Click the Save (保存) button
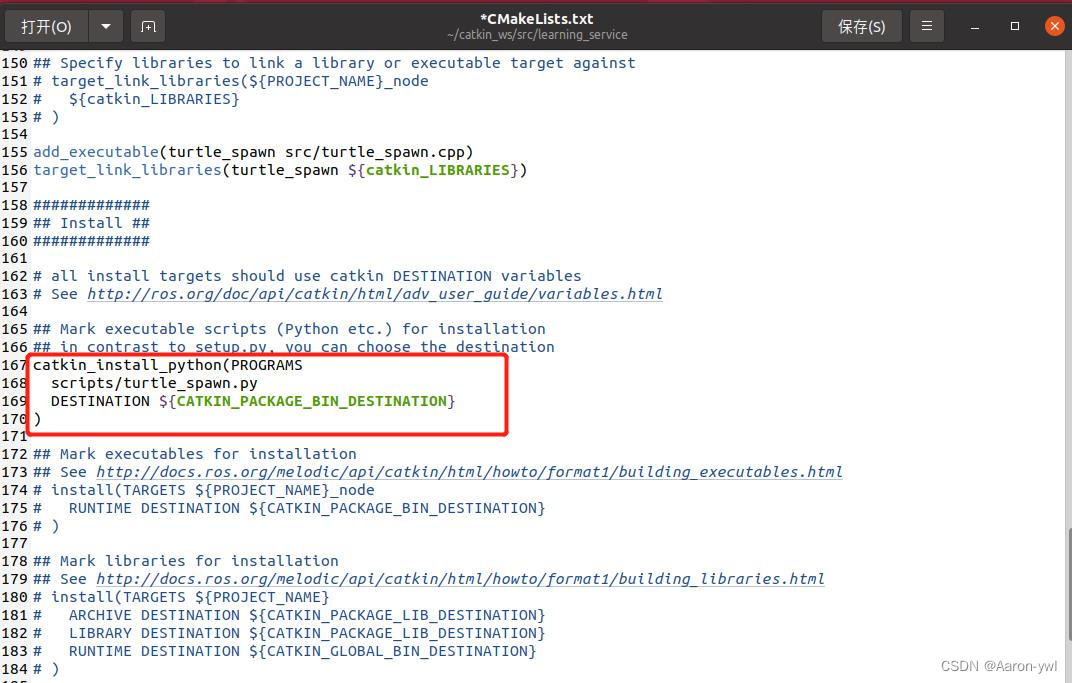1072x683 pixels. coord(861,27)
